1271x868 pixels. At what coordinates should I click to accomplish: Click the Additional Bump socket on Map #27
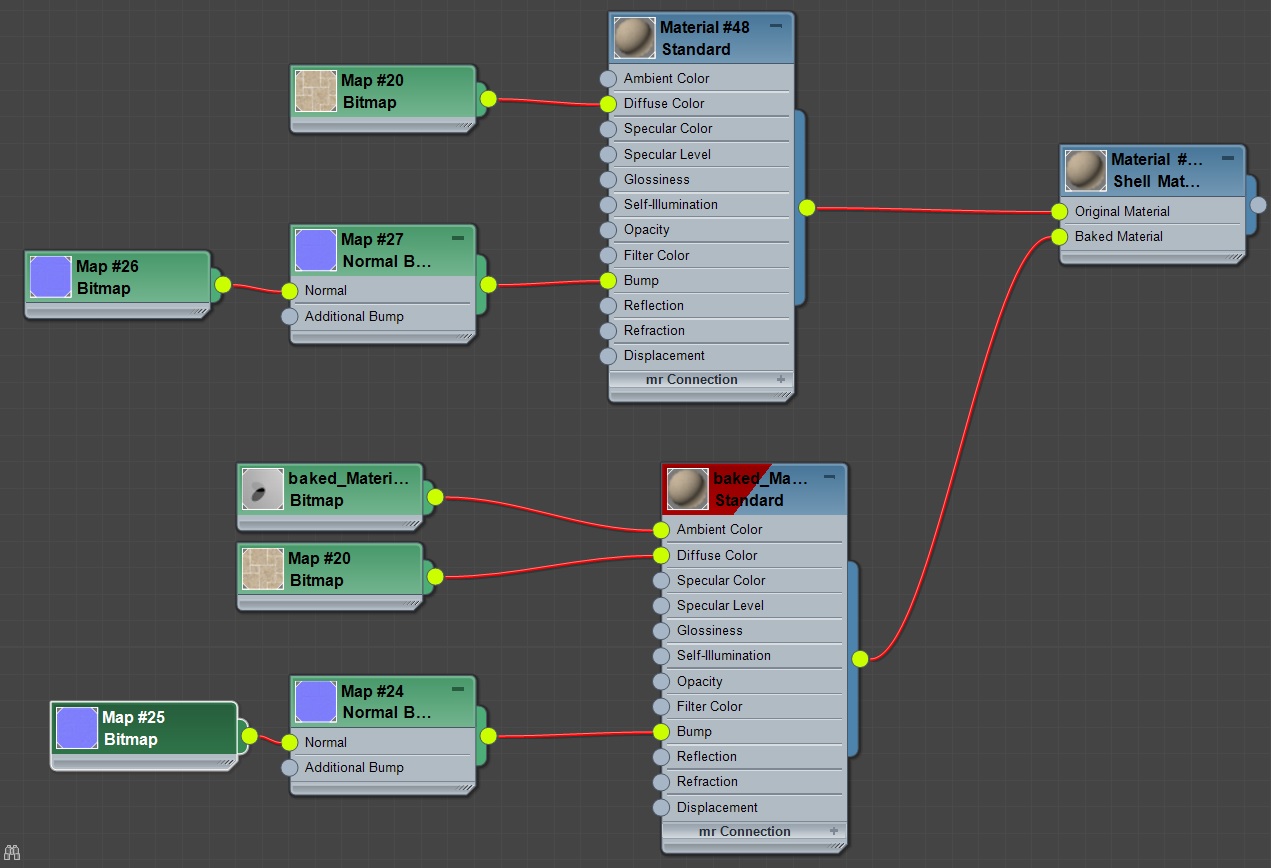[289, 317]
